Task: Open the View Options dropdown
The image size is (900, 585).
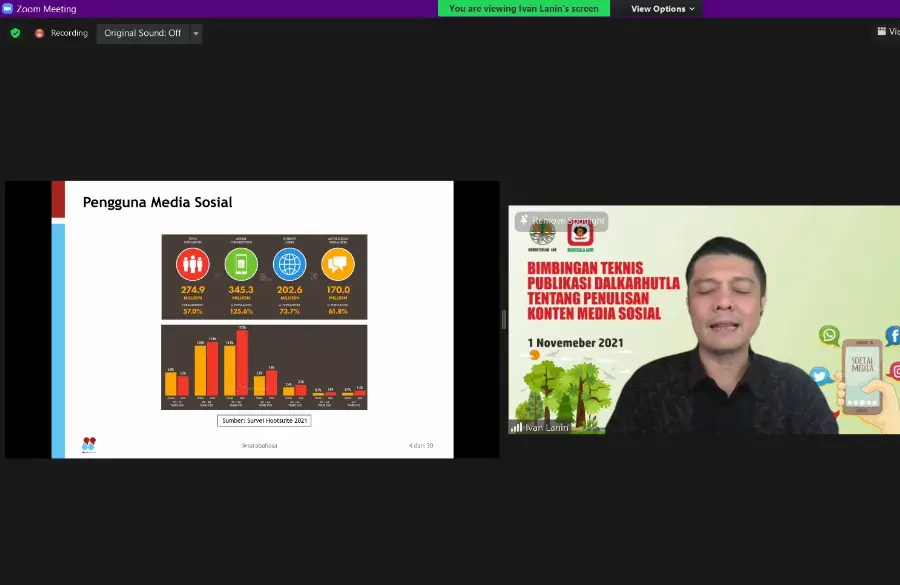Action: tap(662, 9)
